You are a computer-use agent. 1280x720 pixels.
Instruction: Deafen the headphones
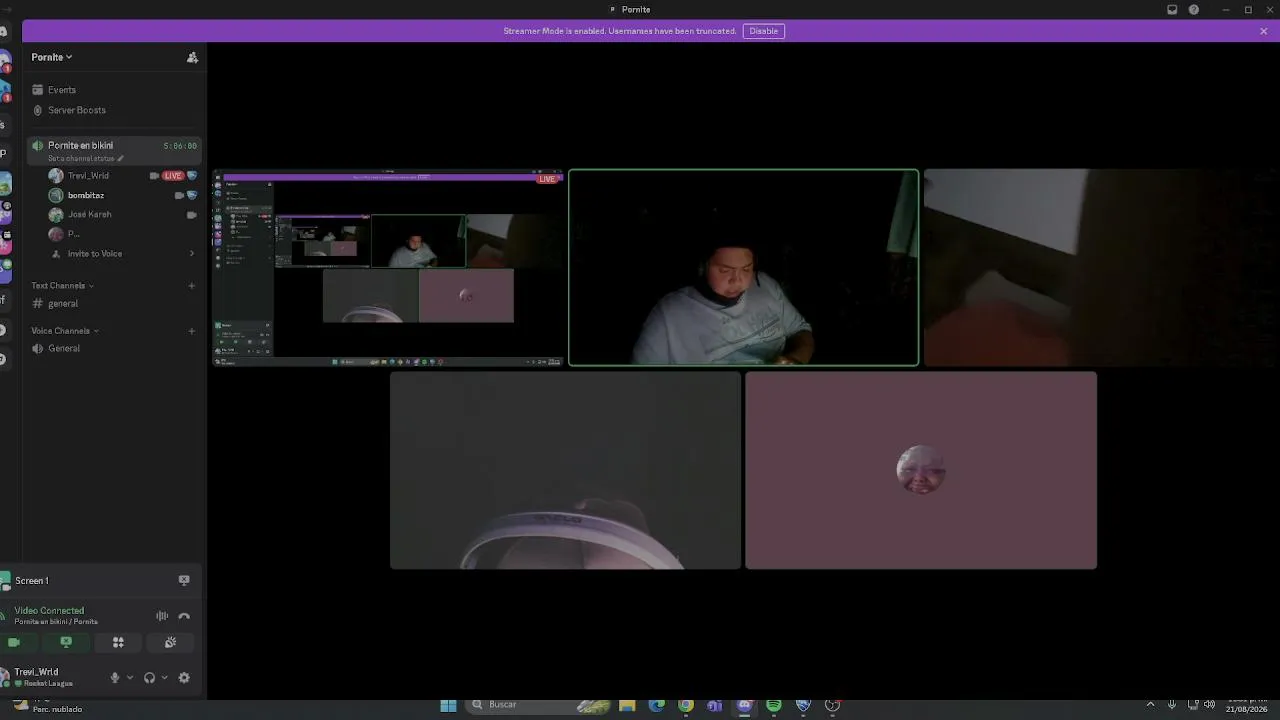point(149,678)
